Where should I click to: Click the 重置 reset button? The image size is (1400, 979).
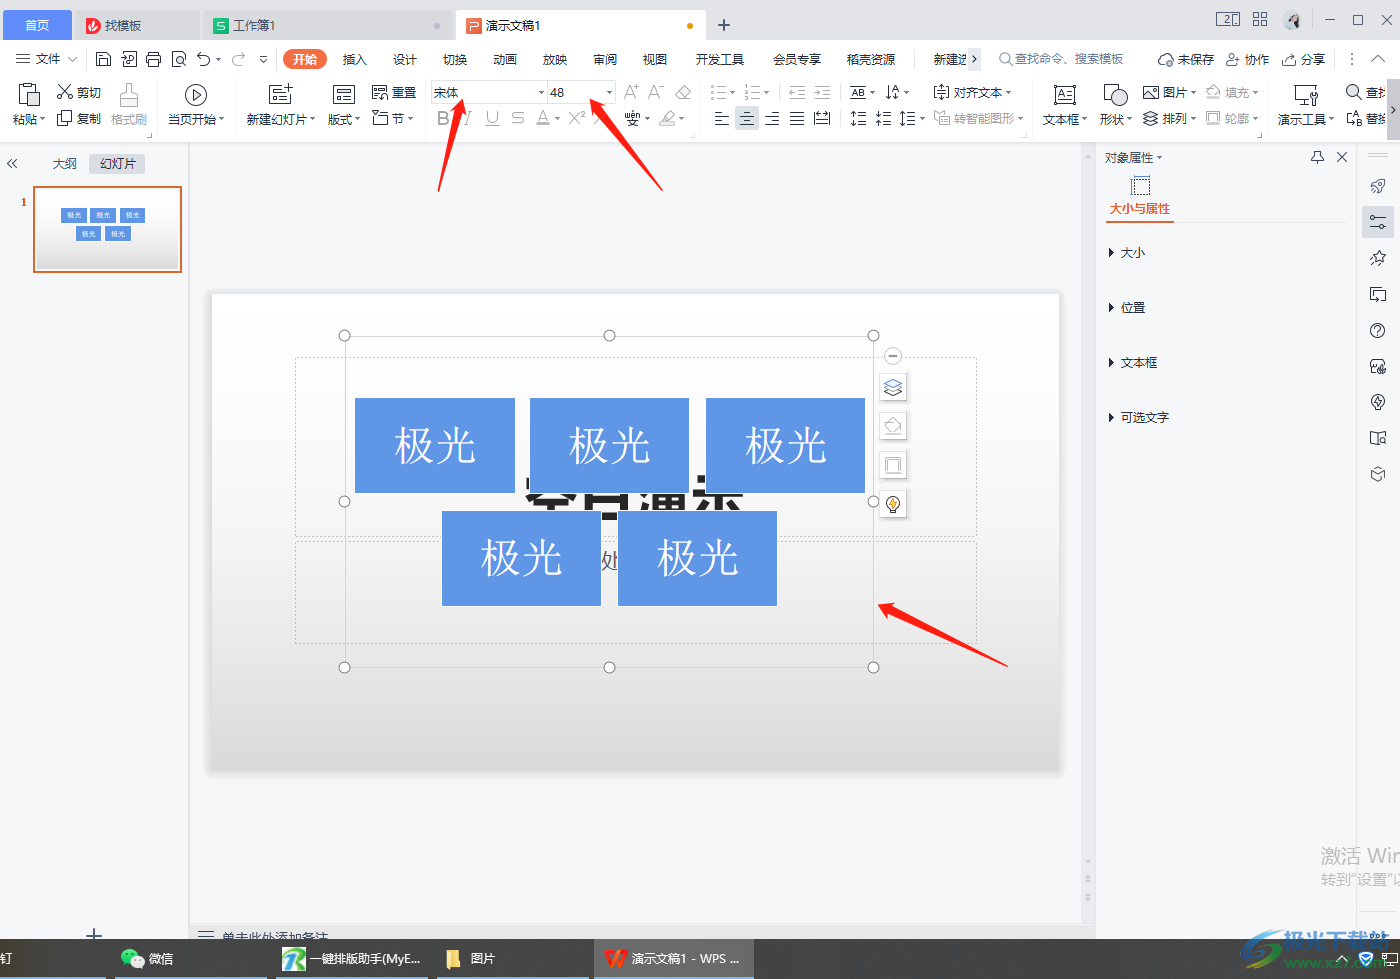pyautogui.click(x=393, y=92)
